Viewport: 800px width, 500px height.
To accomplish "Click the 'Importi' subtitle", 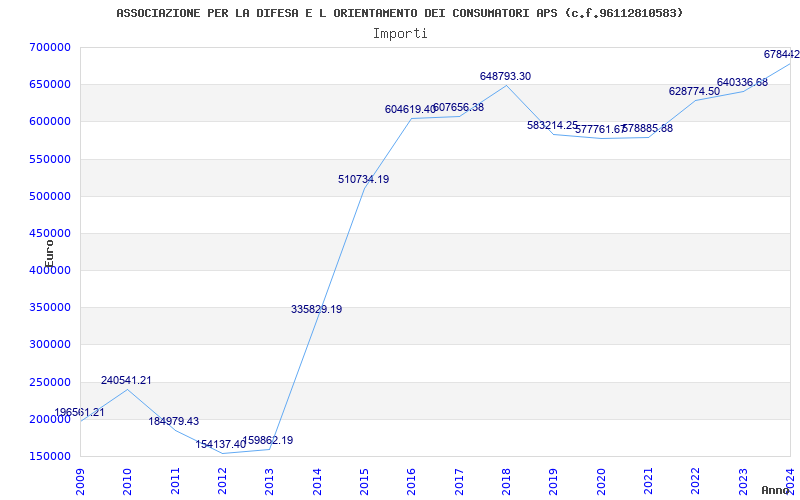I will coord(400,34).
